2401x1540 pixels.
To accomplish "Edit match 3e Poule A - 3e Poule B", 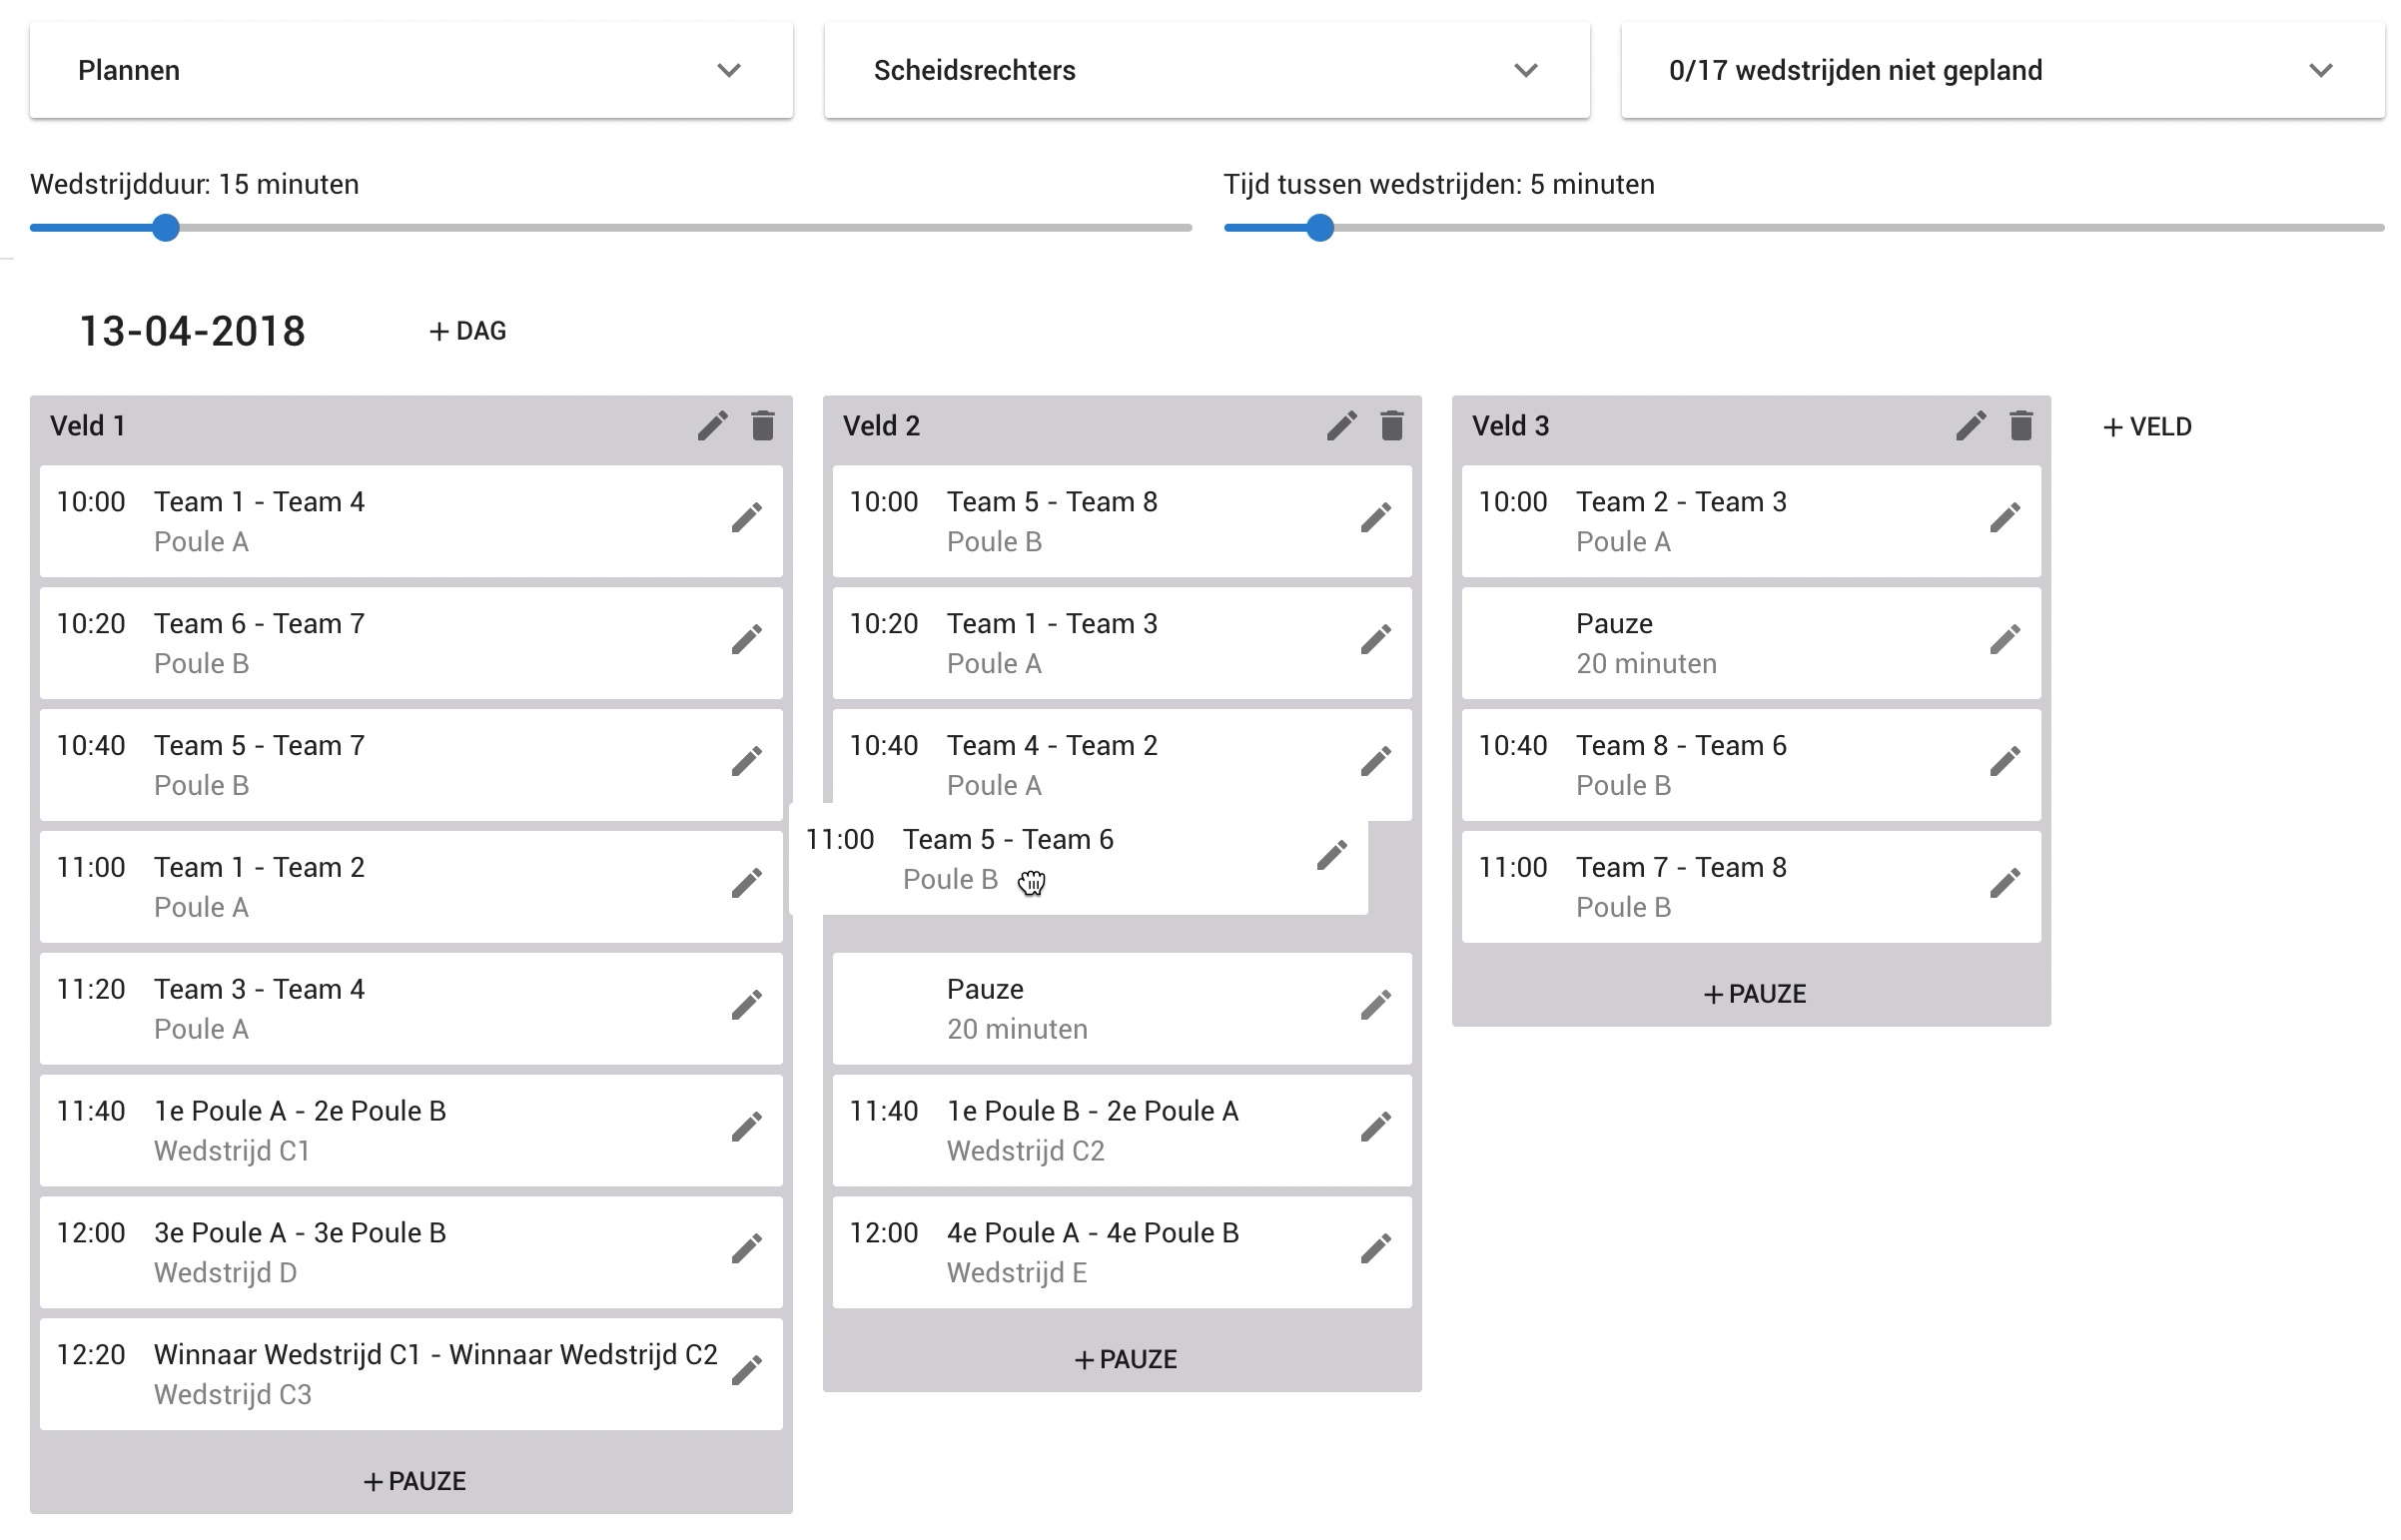I will (x=746, y=1250).
